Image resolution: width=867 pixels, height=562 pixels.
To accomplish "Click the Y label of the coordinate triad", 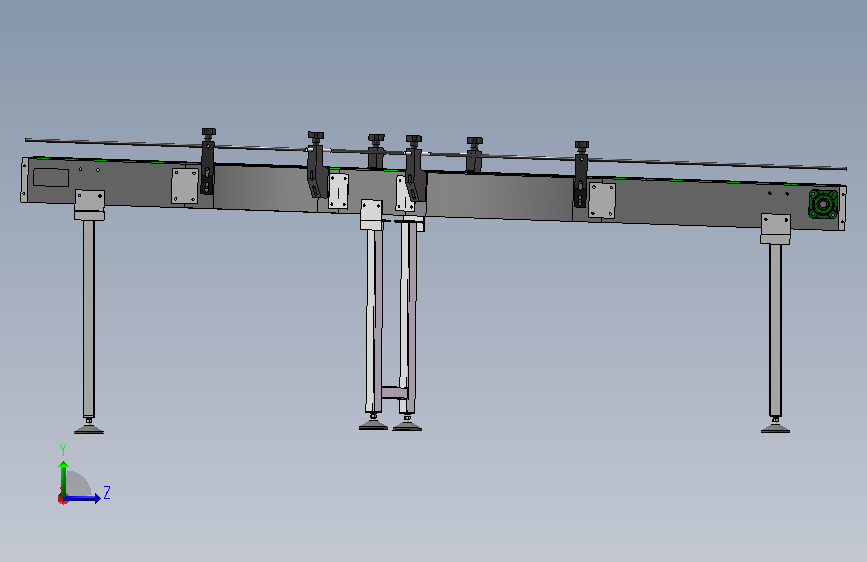I will (x=63, y=450).
